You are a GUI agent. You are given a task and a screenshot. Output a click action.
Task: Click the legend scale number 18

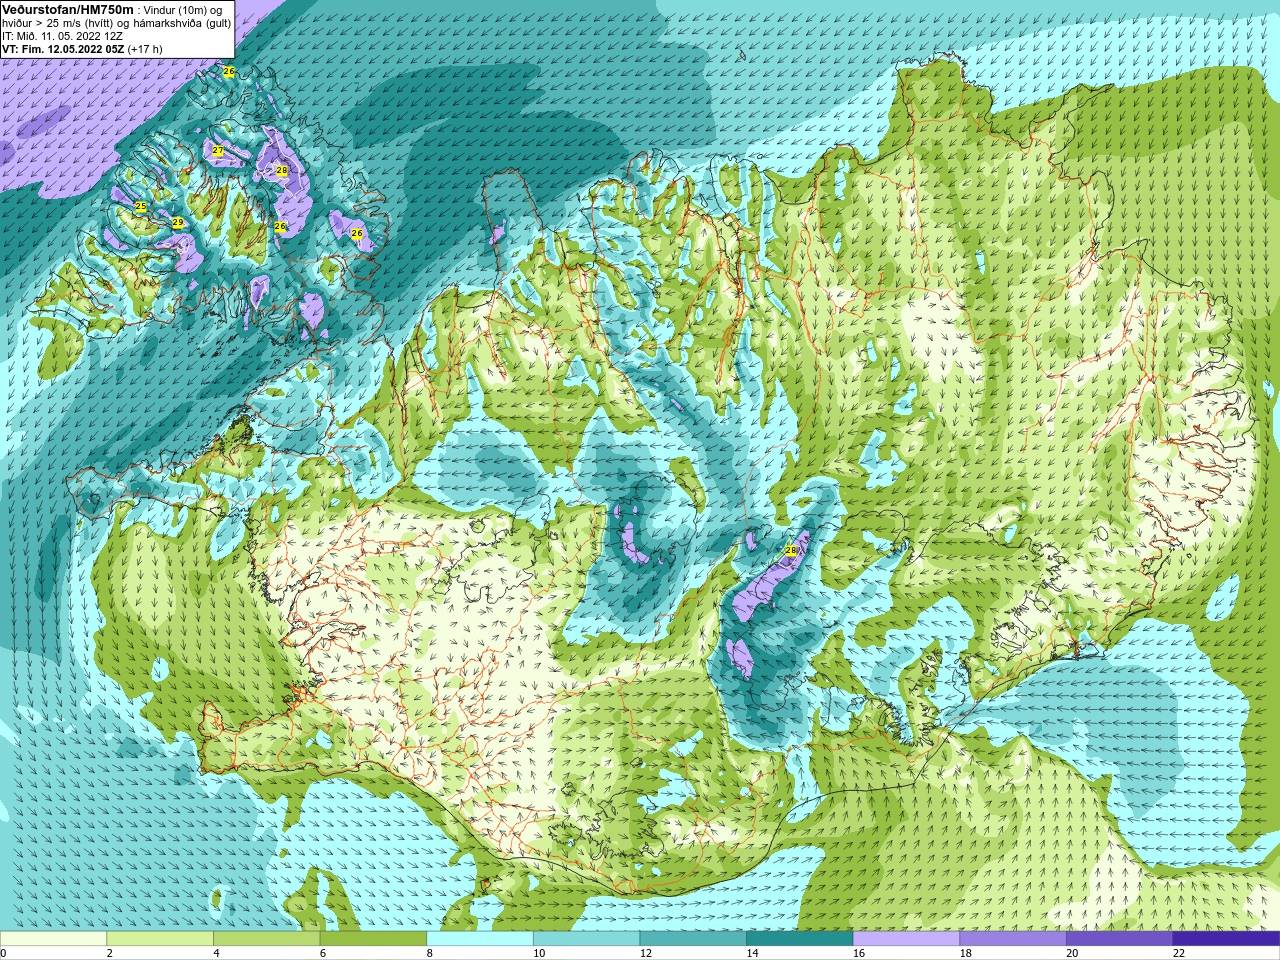pos(965,953)
